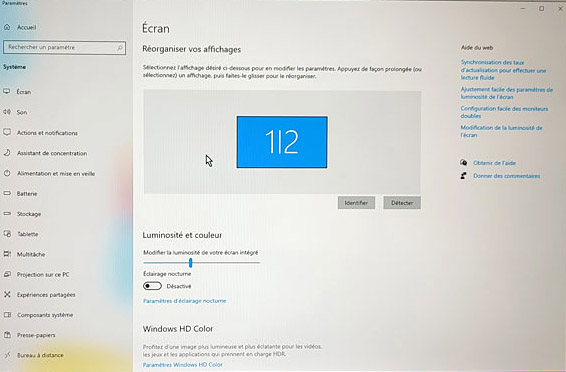
Task: Select Tablette in the sidebar
Action: point(27,234)
